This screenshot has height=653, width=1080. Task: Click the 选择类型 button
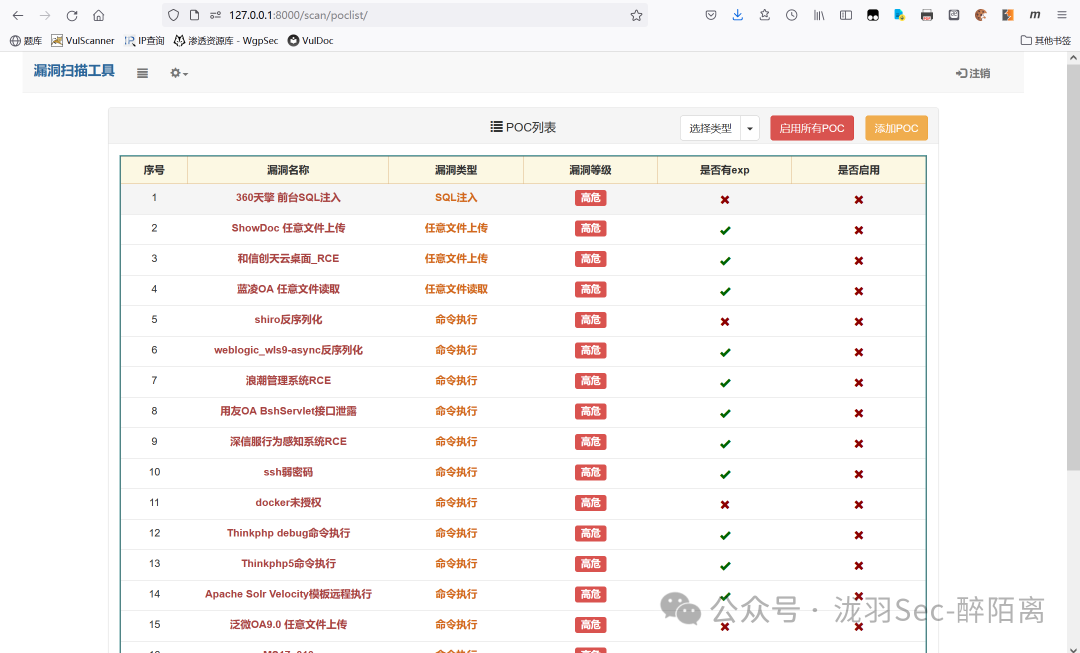coord(710,128)
